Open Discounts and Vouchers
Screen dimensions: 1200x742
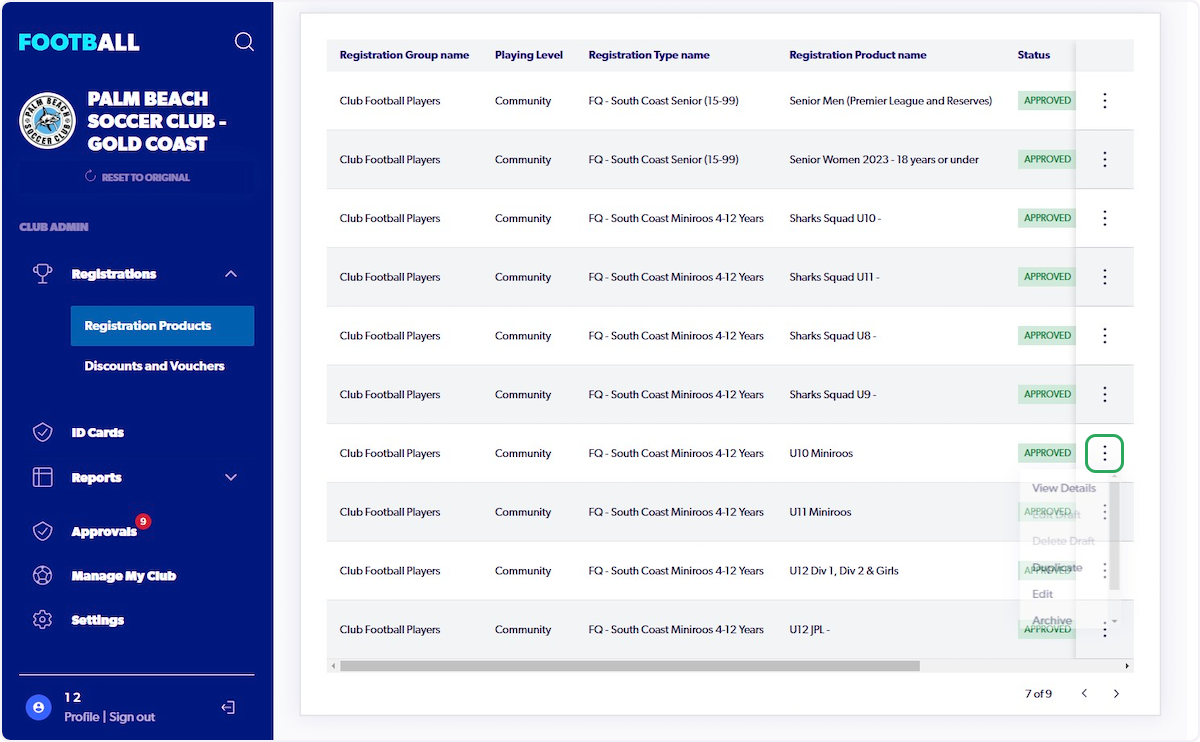[x=154, y=366]
